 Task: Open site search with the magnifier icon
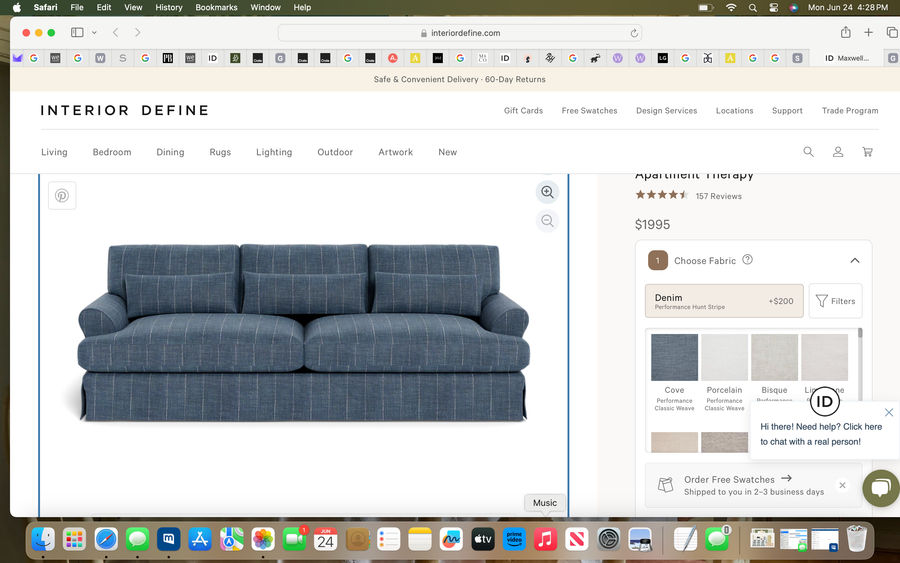tap(808, 152)
